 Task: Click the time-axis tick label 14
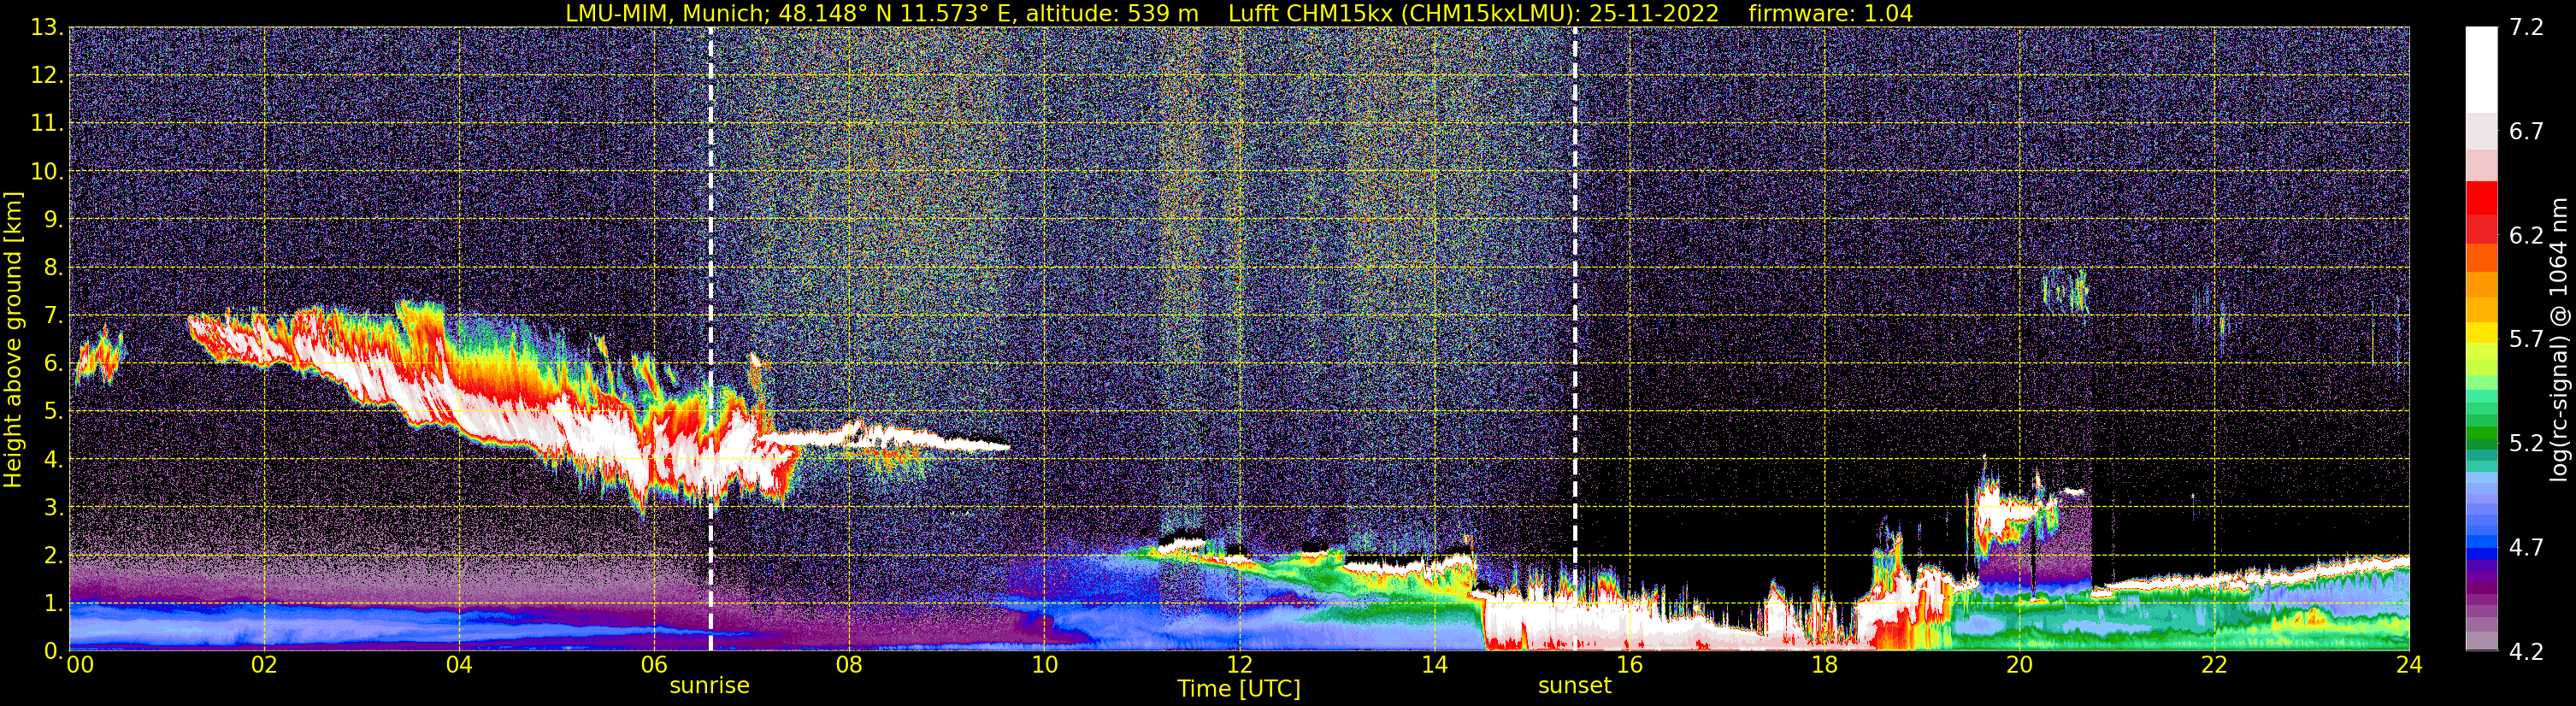point(1434,665)
